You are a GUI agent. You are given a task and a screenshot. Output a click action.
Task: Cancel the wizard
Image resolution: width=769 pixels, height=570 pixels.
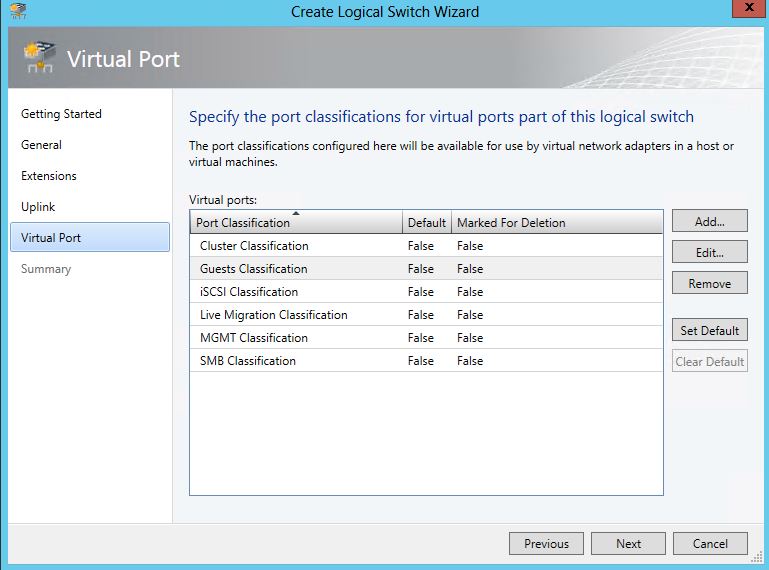710,544
